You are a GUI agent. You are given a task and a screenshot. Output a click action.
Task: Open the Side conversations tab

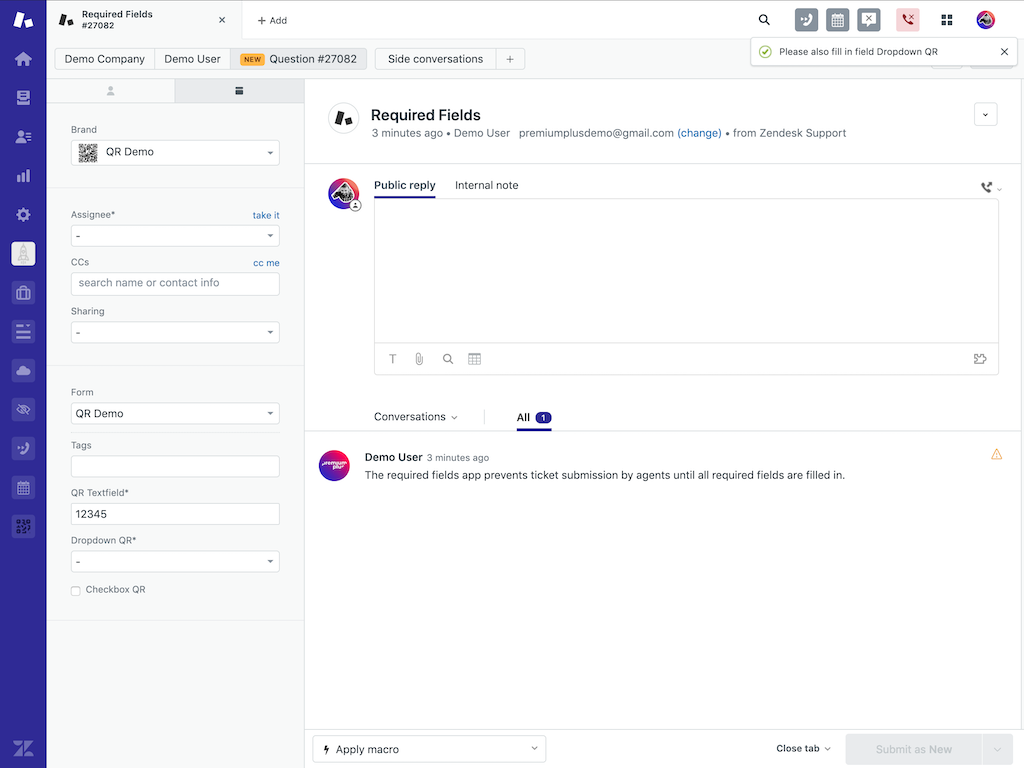click(435, 59)
